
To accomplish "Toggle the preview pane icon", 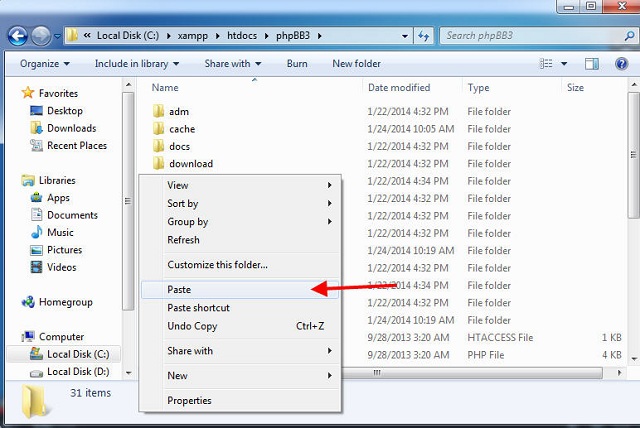I will coord(591,64).
